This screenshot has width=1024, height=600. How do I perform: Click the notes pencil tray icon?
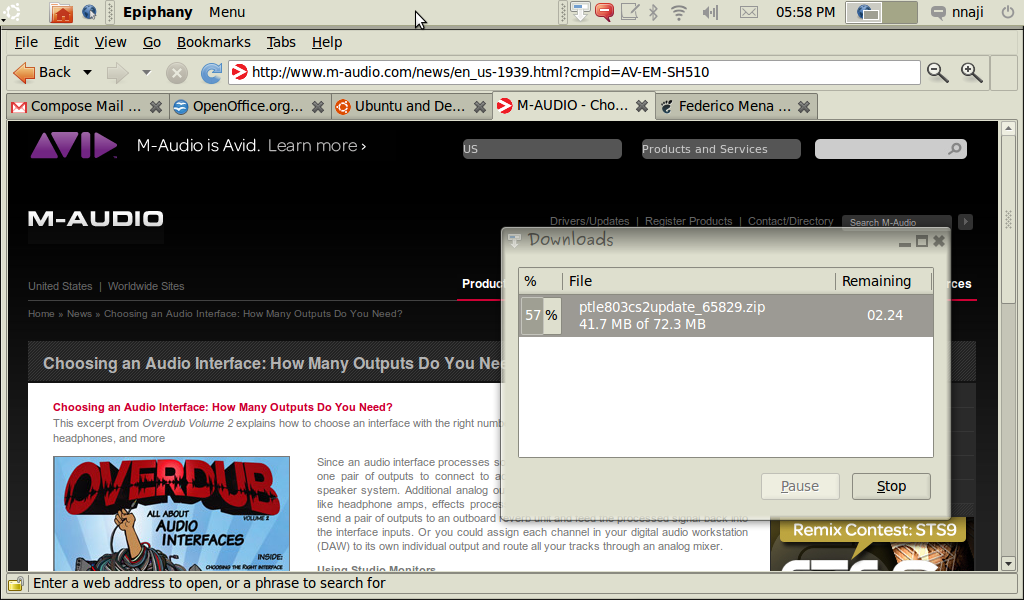630,12
